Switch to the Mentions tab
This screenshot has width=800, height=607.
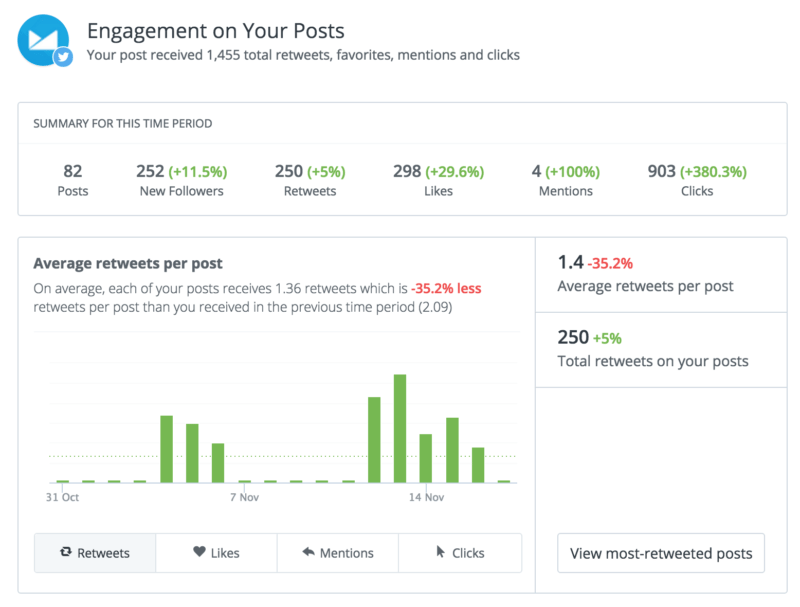click(x=338, y=552)
